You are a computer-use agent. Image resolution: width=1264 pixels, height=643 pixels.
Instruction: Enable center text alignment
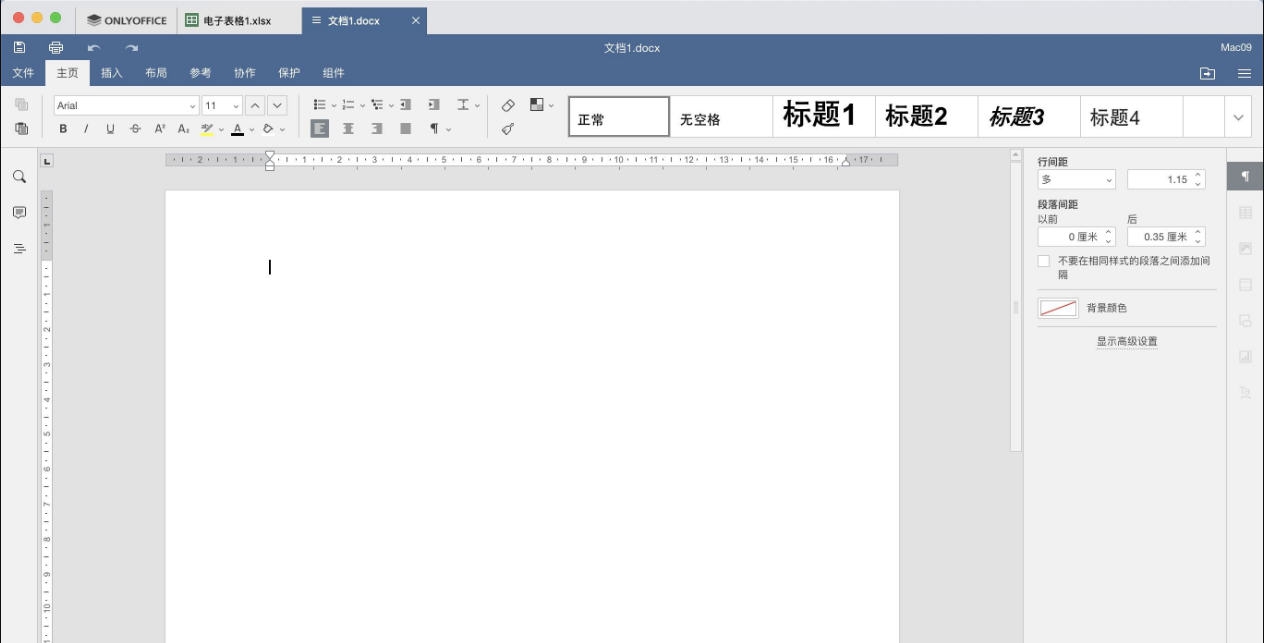pyautogui.click(x=347, y=128)
